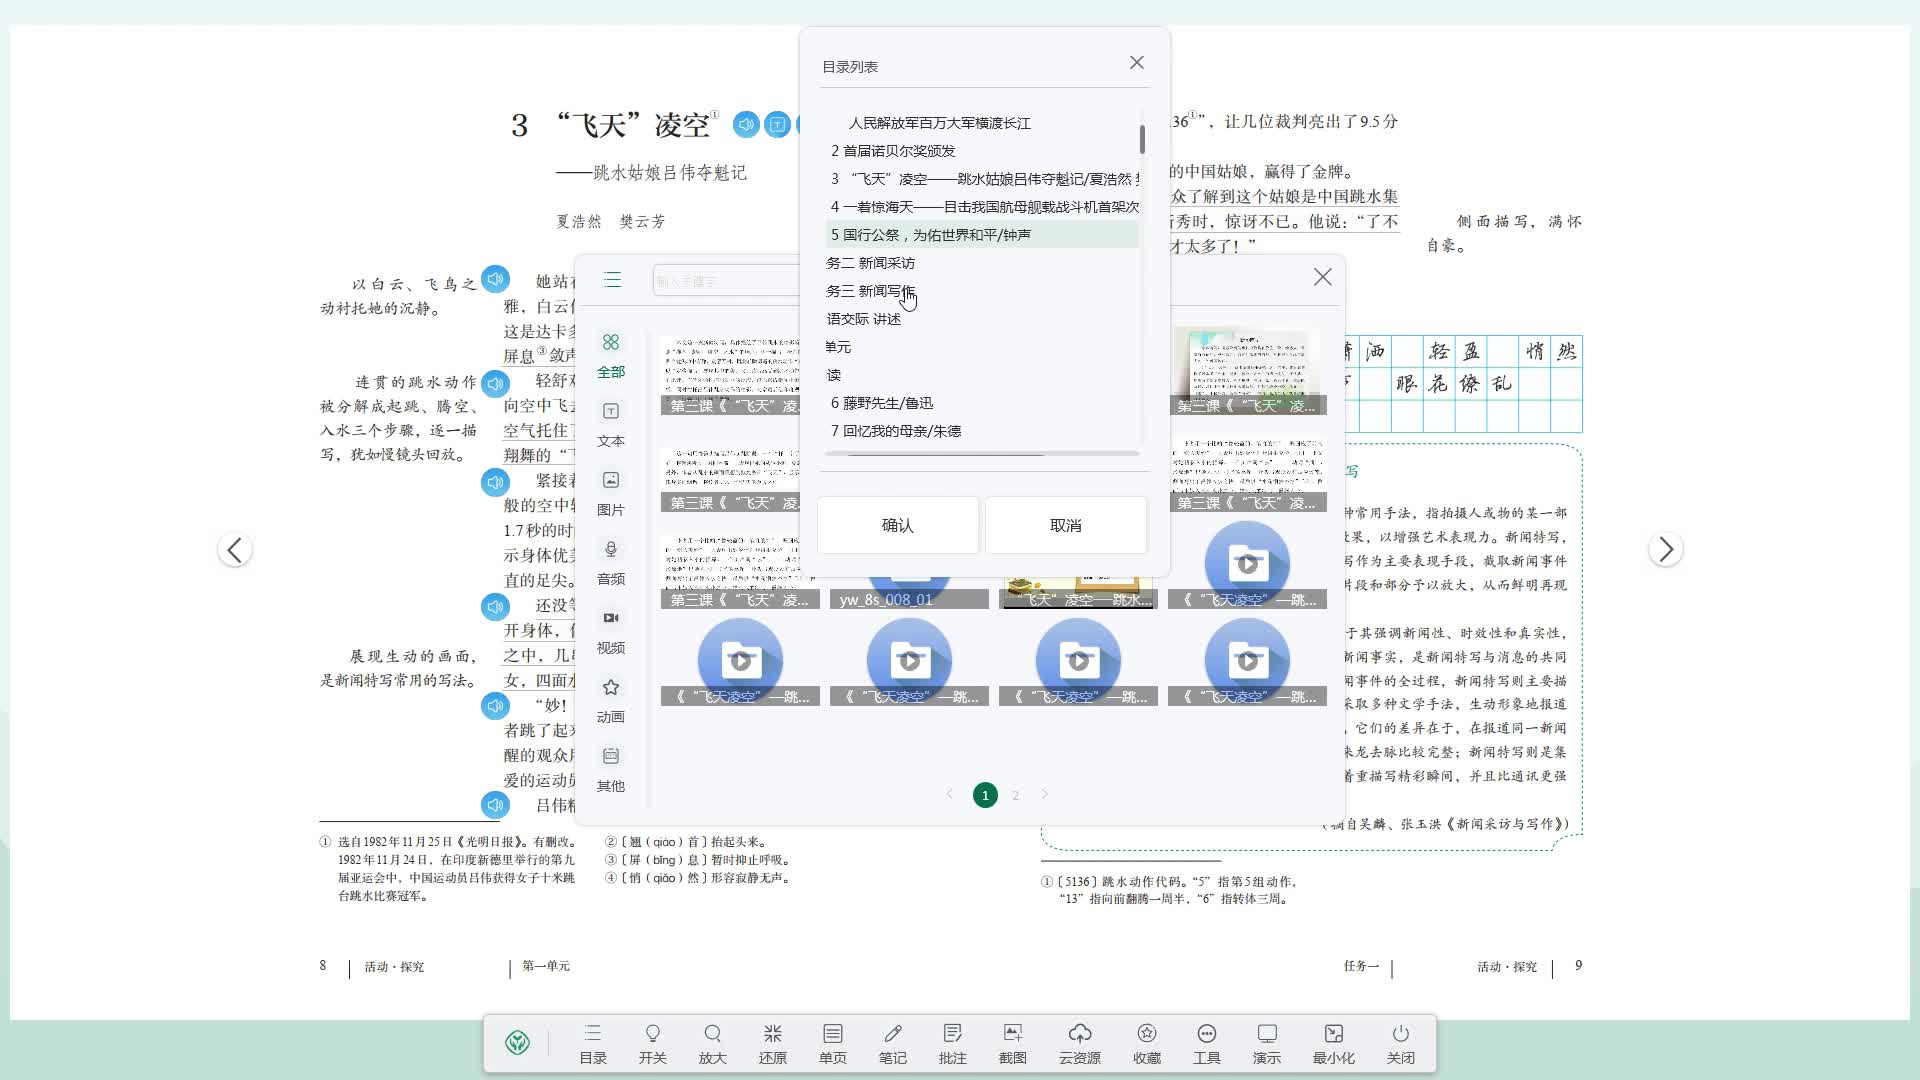Click 确认 to confirm in the catalog dialog
The width and height of the screenshot is (1920, 1080).
coord(897,525)
